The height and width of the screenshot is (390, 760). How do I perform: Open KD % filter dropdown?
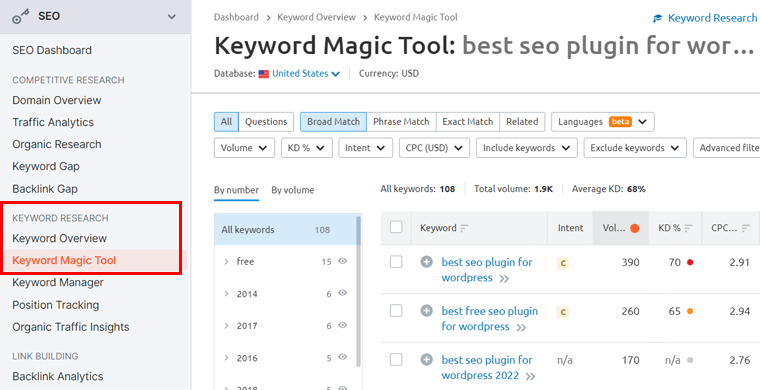[x=306, y=148]
